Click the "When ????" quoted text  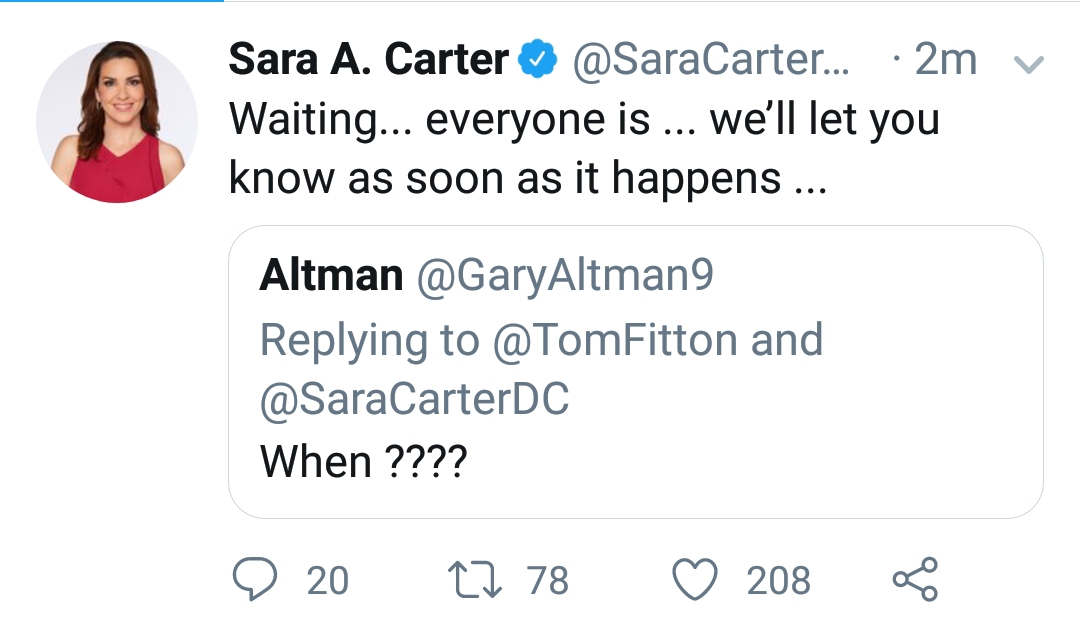[x=362, y=461]
